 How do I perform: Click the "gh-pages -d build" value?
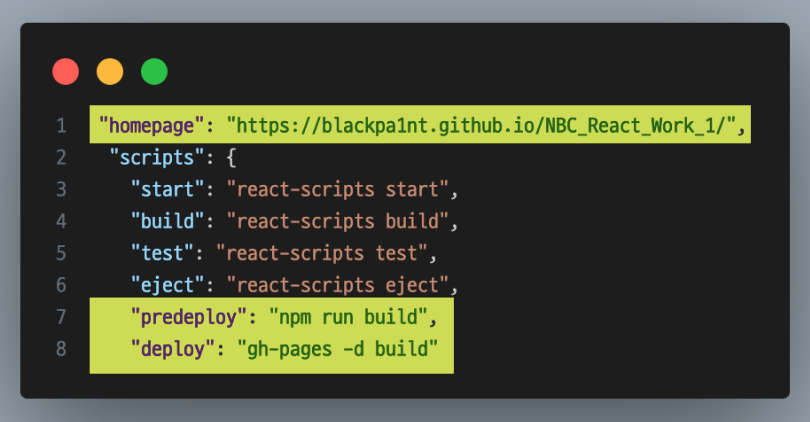[x=337, y=349]
